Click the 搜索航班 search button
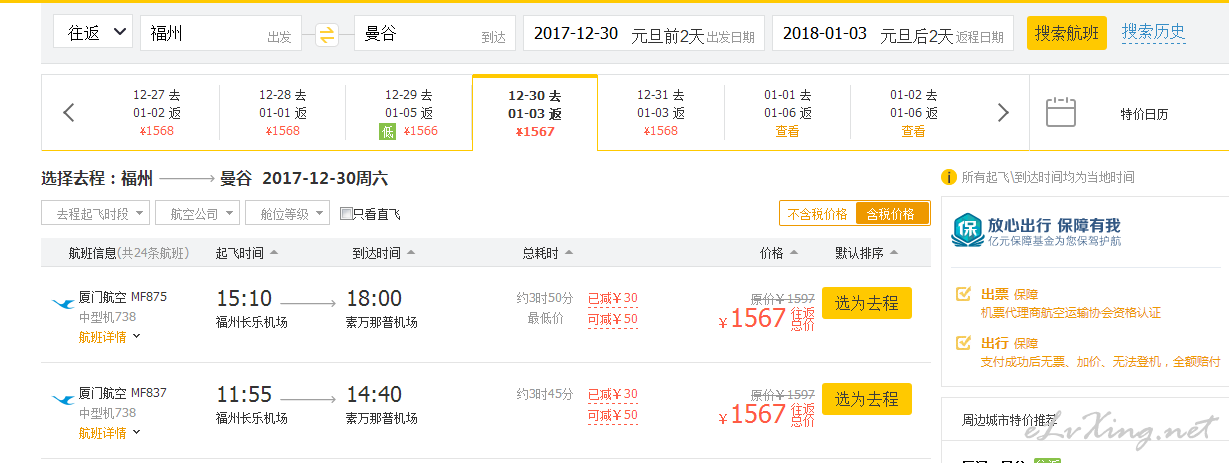Image resolution: width=1229 pixels, height=463 pixels. 1066,33
